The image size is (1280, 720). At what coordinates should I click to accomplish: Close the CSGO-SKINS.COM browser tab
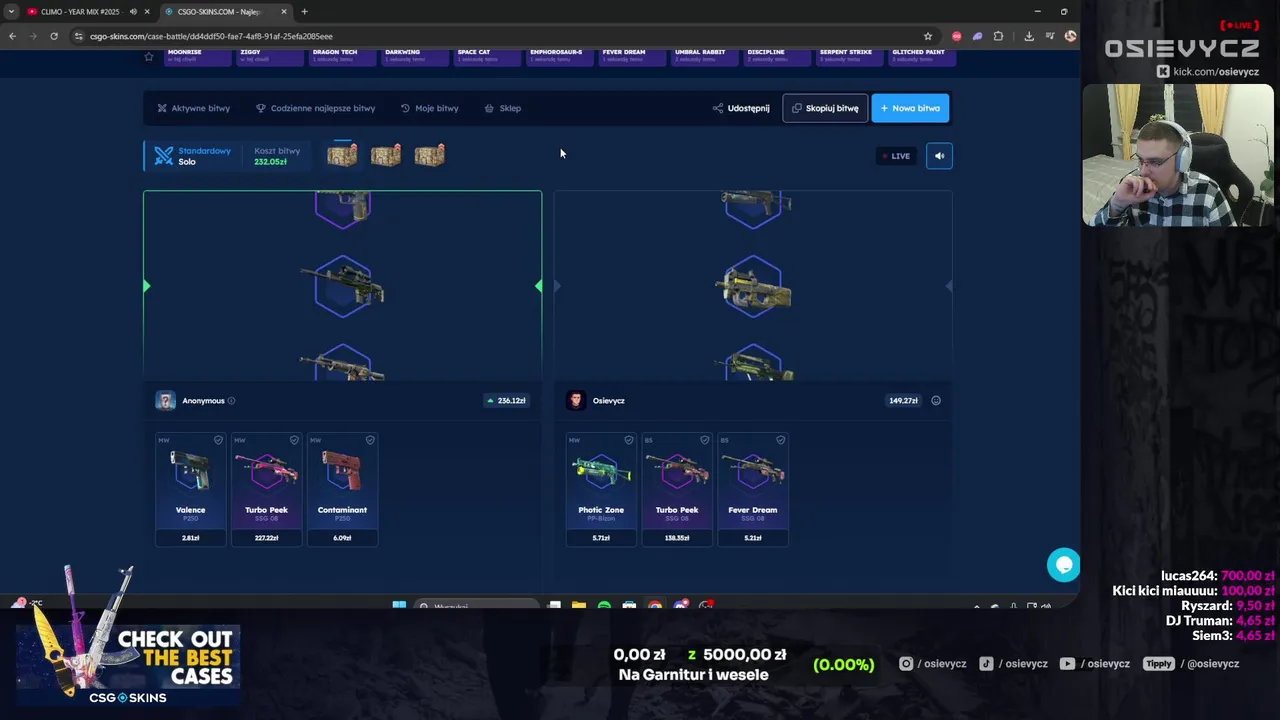tap(284, 12)
